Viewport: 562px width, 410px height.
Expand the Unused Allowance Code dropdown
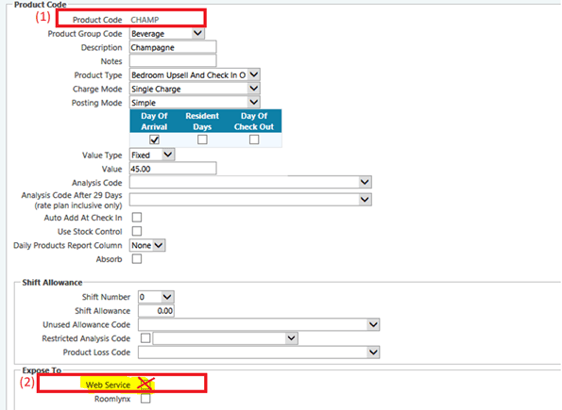click(x=259, y=324)
